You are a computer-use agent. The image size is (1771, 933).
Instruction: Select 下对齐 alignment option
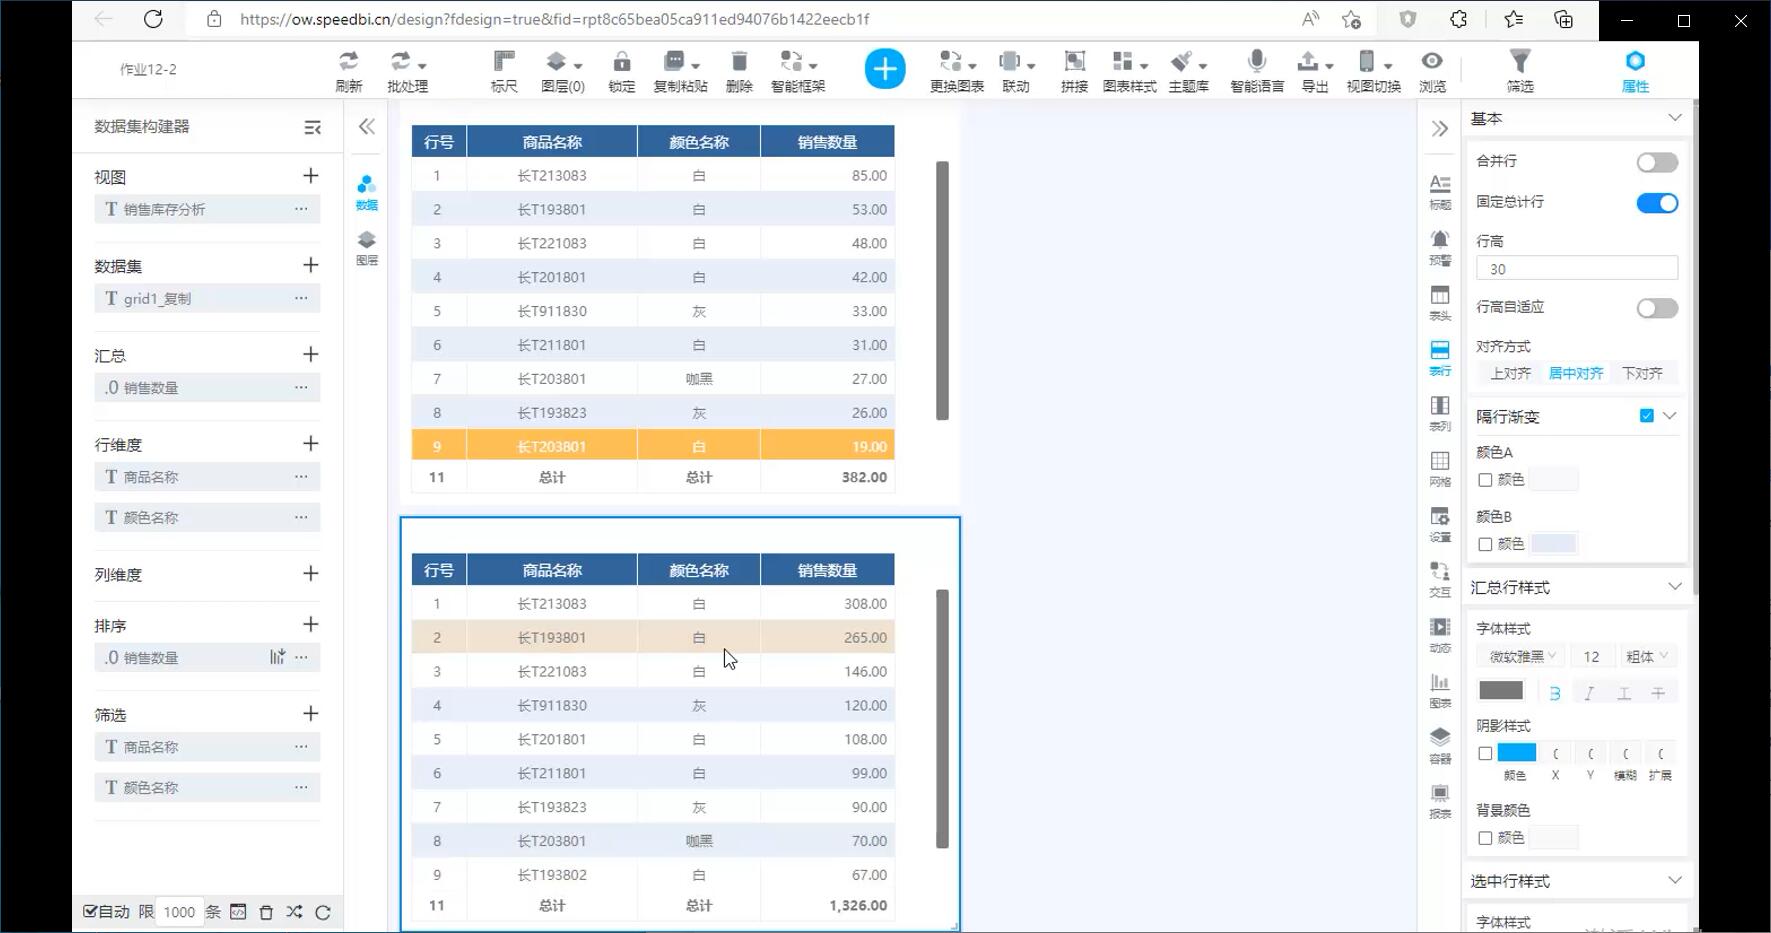pyautogui.click(x=1642, y=373)
